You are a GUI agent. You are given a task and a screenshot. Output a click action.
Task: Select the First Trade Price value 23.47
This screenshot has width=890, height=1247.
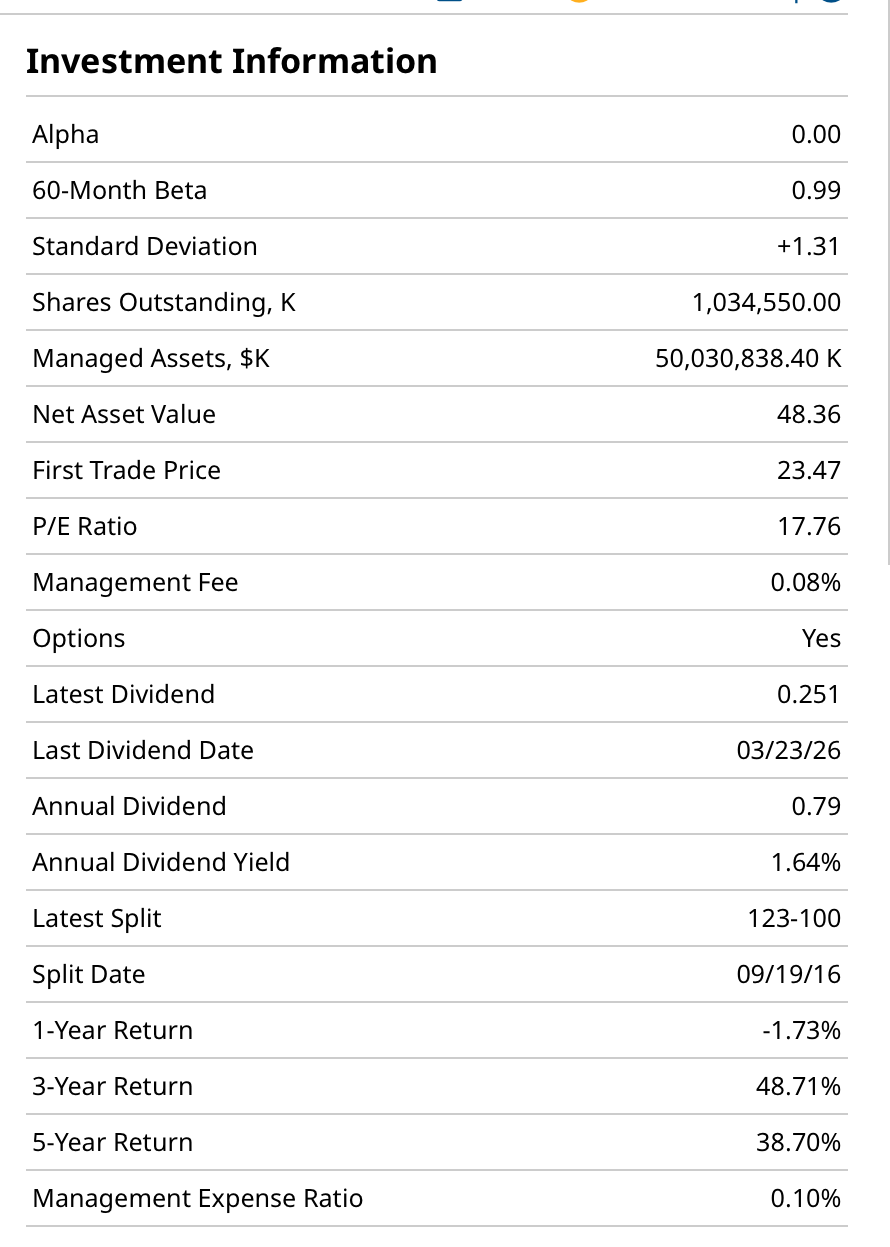[809, 470]
